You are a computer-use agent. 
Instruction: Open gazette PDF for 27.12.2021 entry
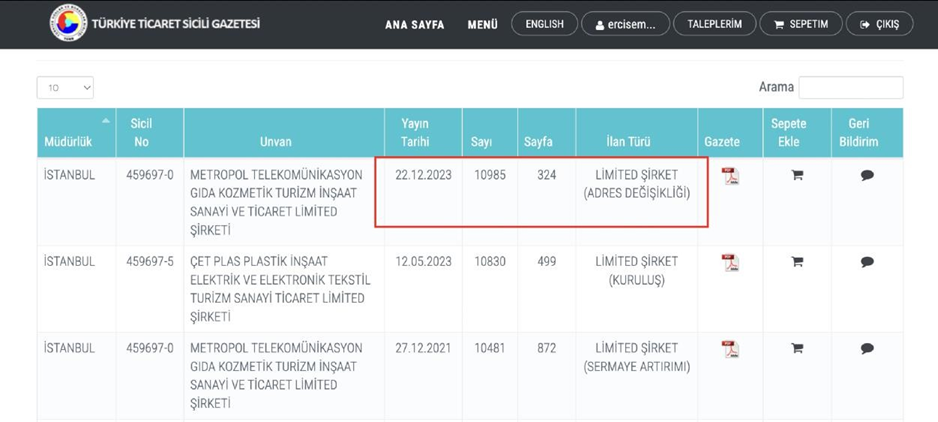point(730,349)
